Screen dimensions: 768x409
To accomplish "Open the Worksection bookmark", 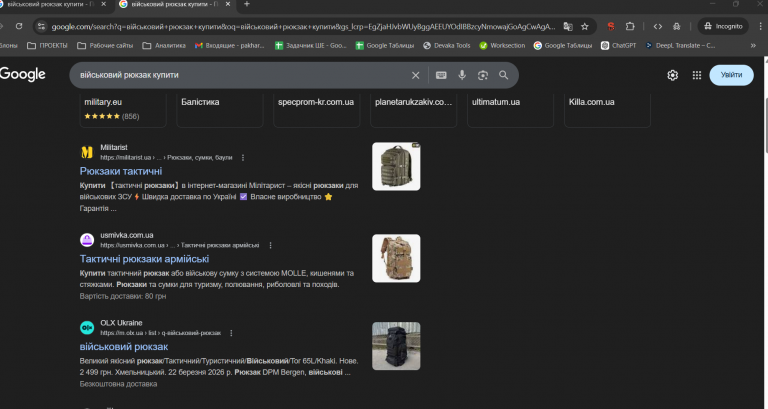I will [x=503, y=46].
